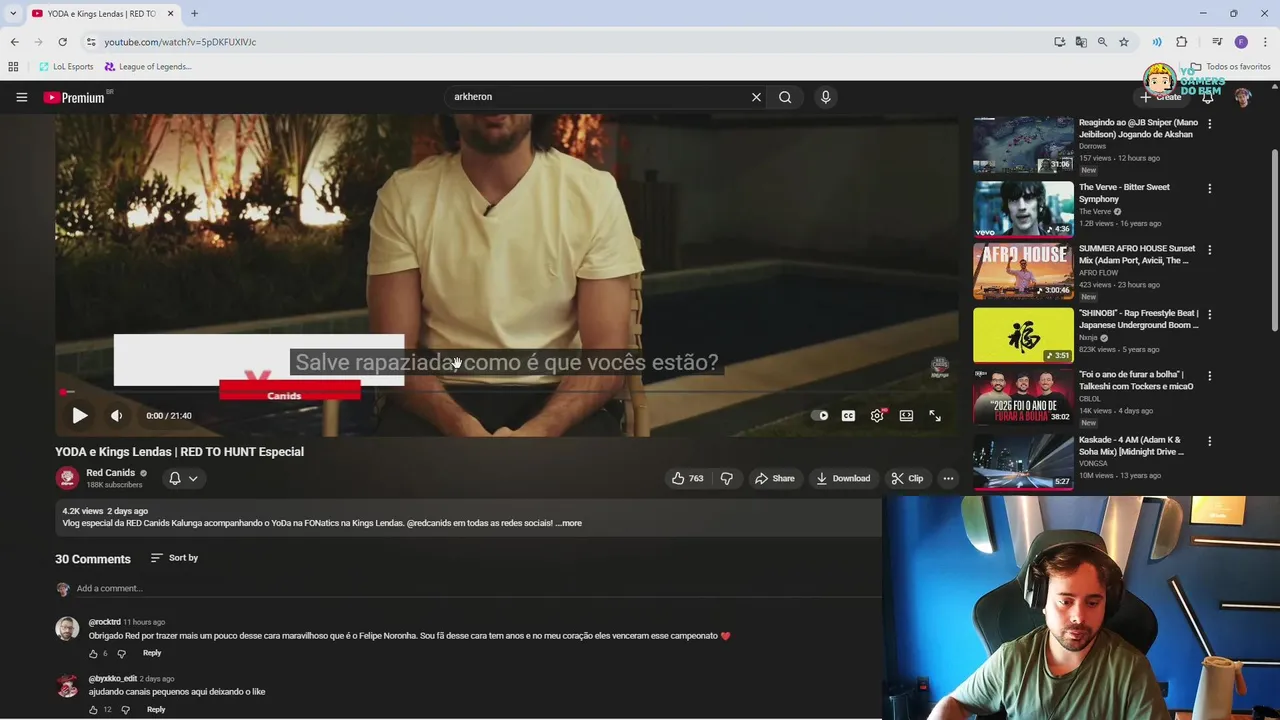Viewport: 1280px width, 720px height.
Task: Clear the arkheron search text
Action: click(x=756, y=97)
